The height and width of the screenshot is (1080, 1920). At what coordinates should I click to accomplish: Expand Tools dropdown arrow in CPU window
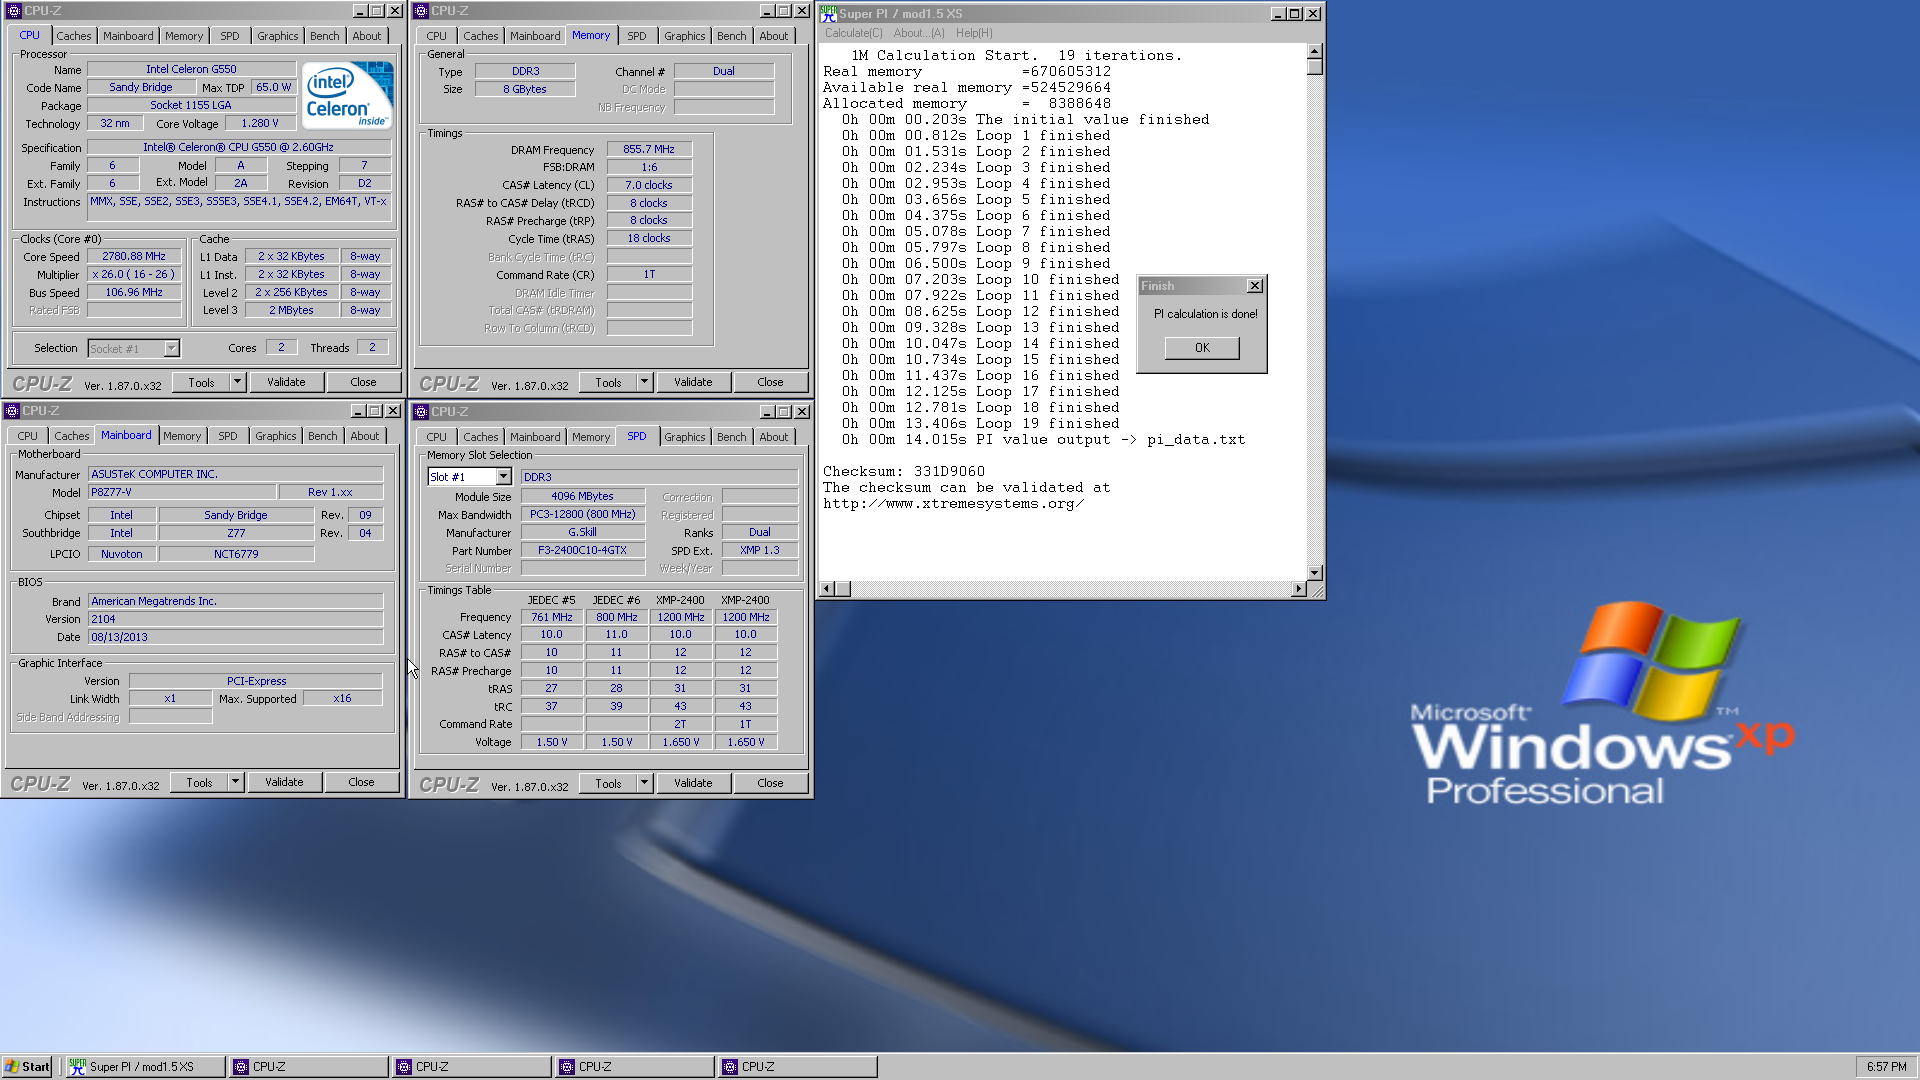point(237,382)
